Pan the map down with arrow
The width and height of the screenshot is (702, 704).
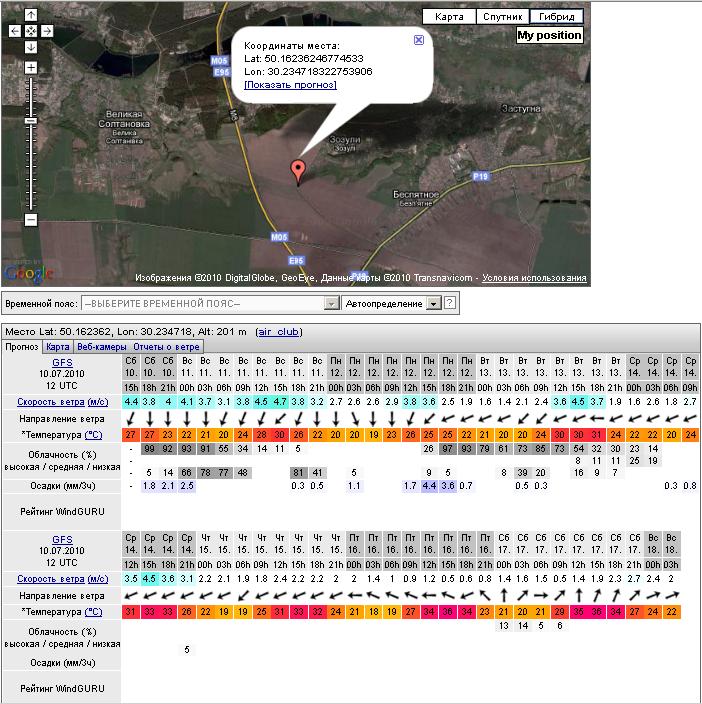pos(31,47)
